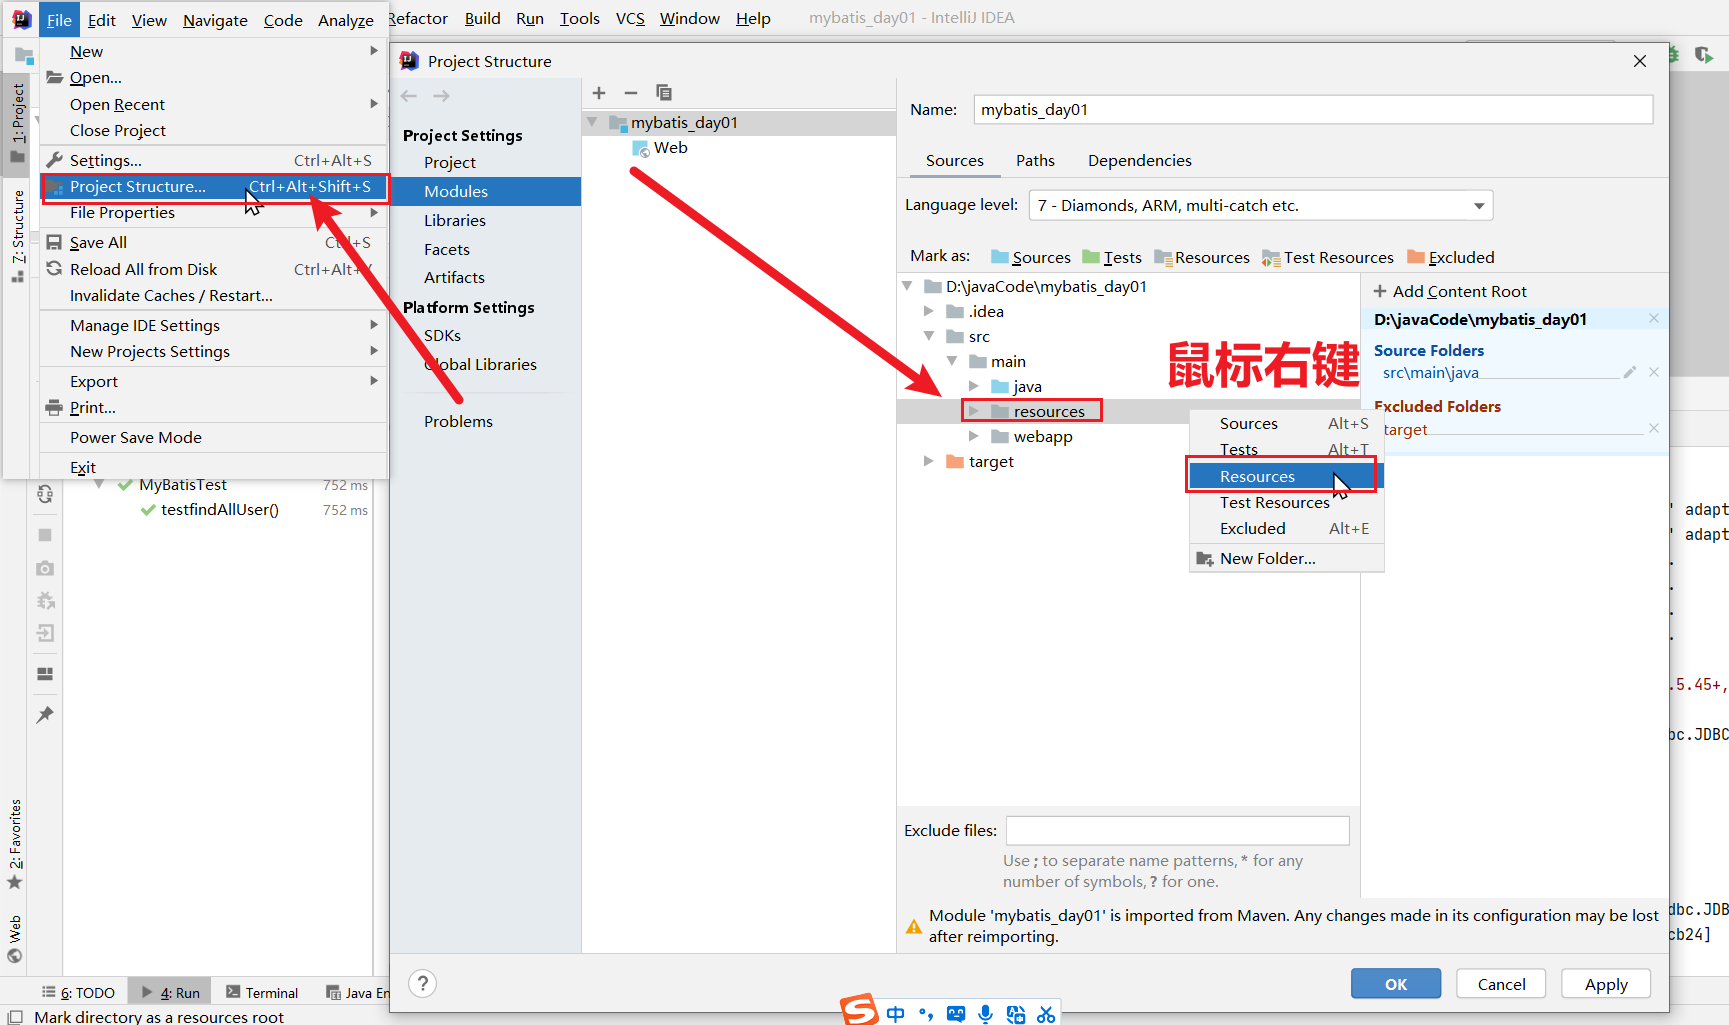The height and width of the screenshot is (1025, 1729).
Task: Click the pin tab icon in Run panel
Action: pos(45,715)
